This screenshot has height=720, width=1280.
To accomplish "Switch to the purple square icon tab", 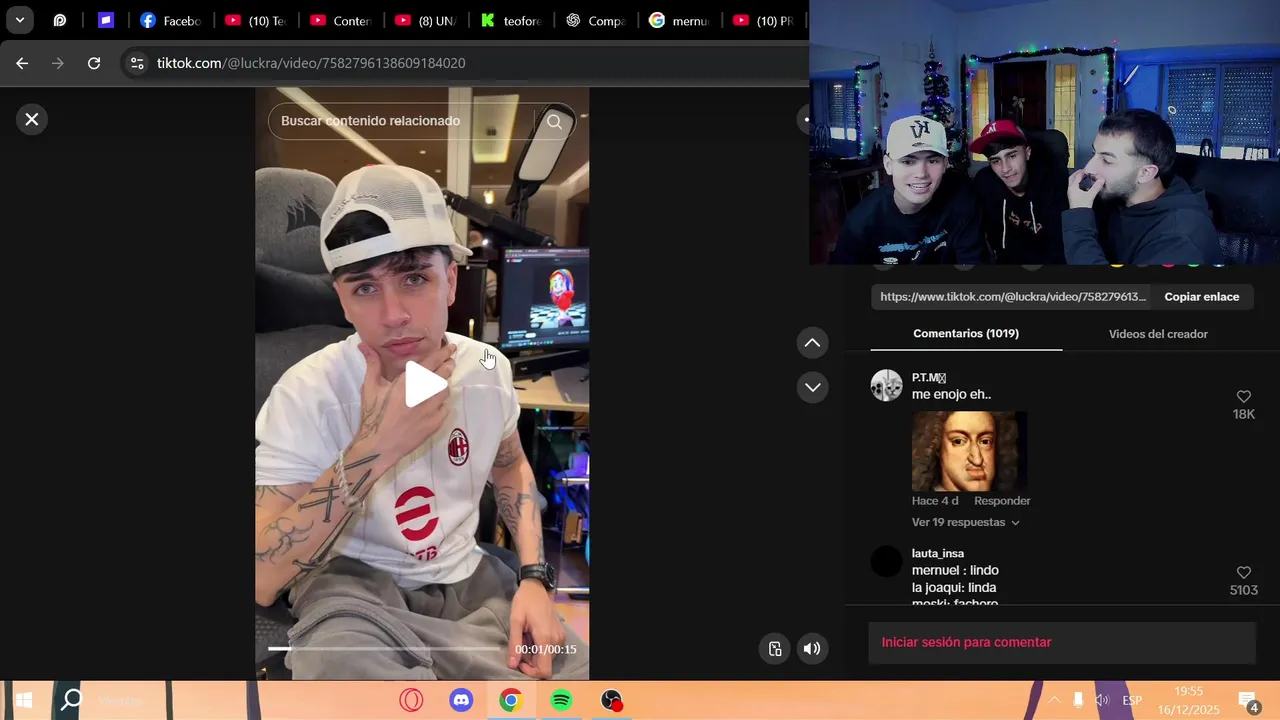I will (105, 20).
